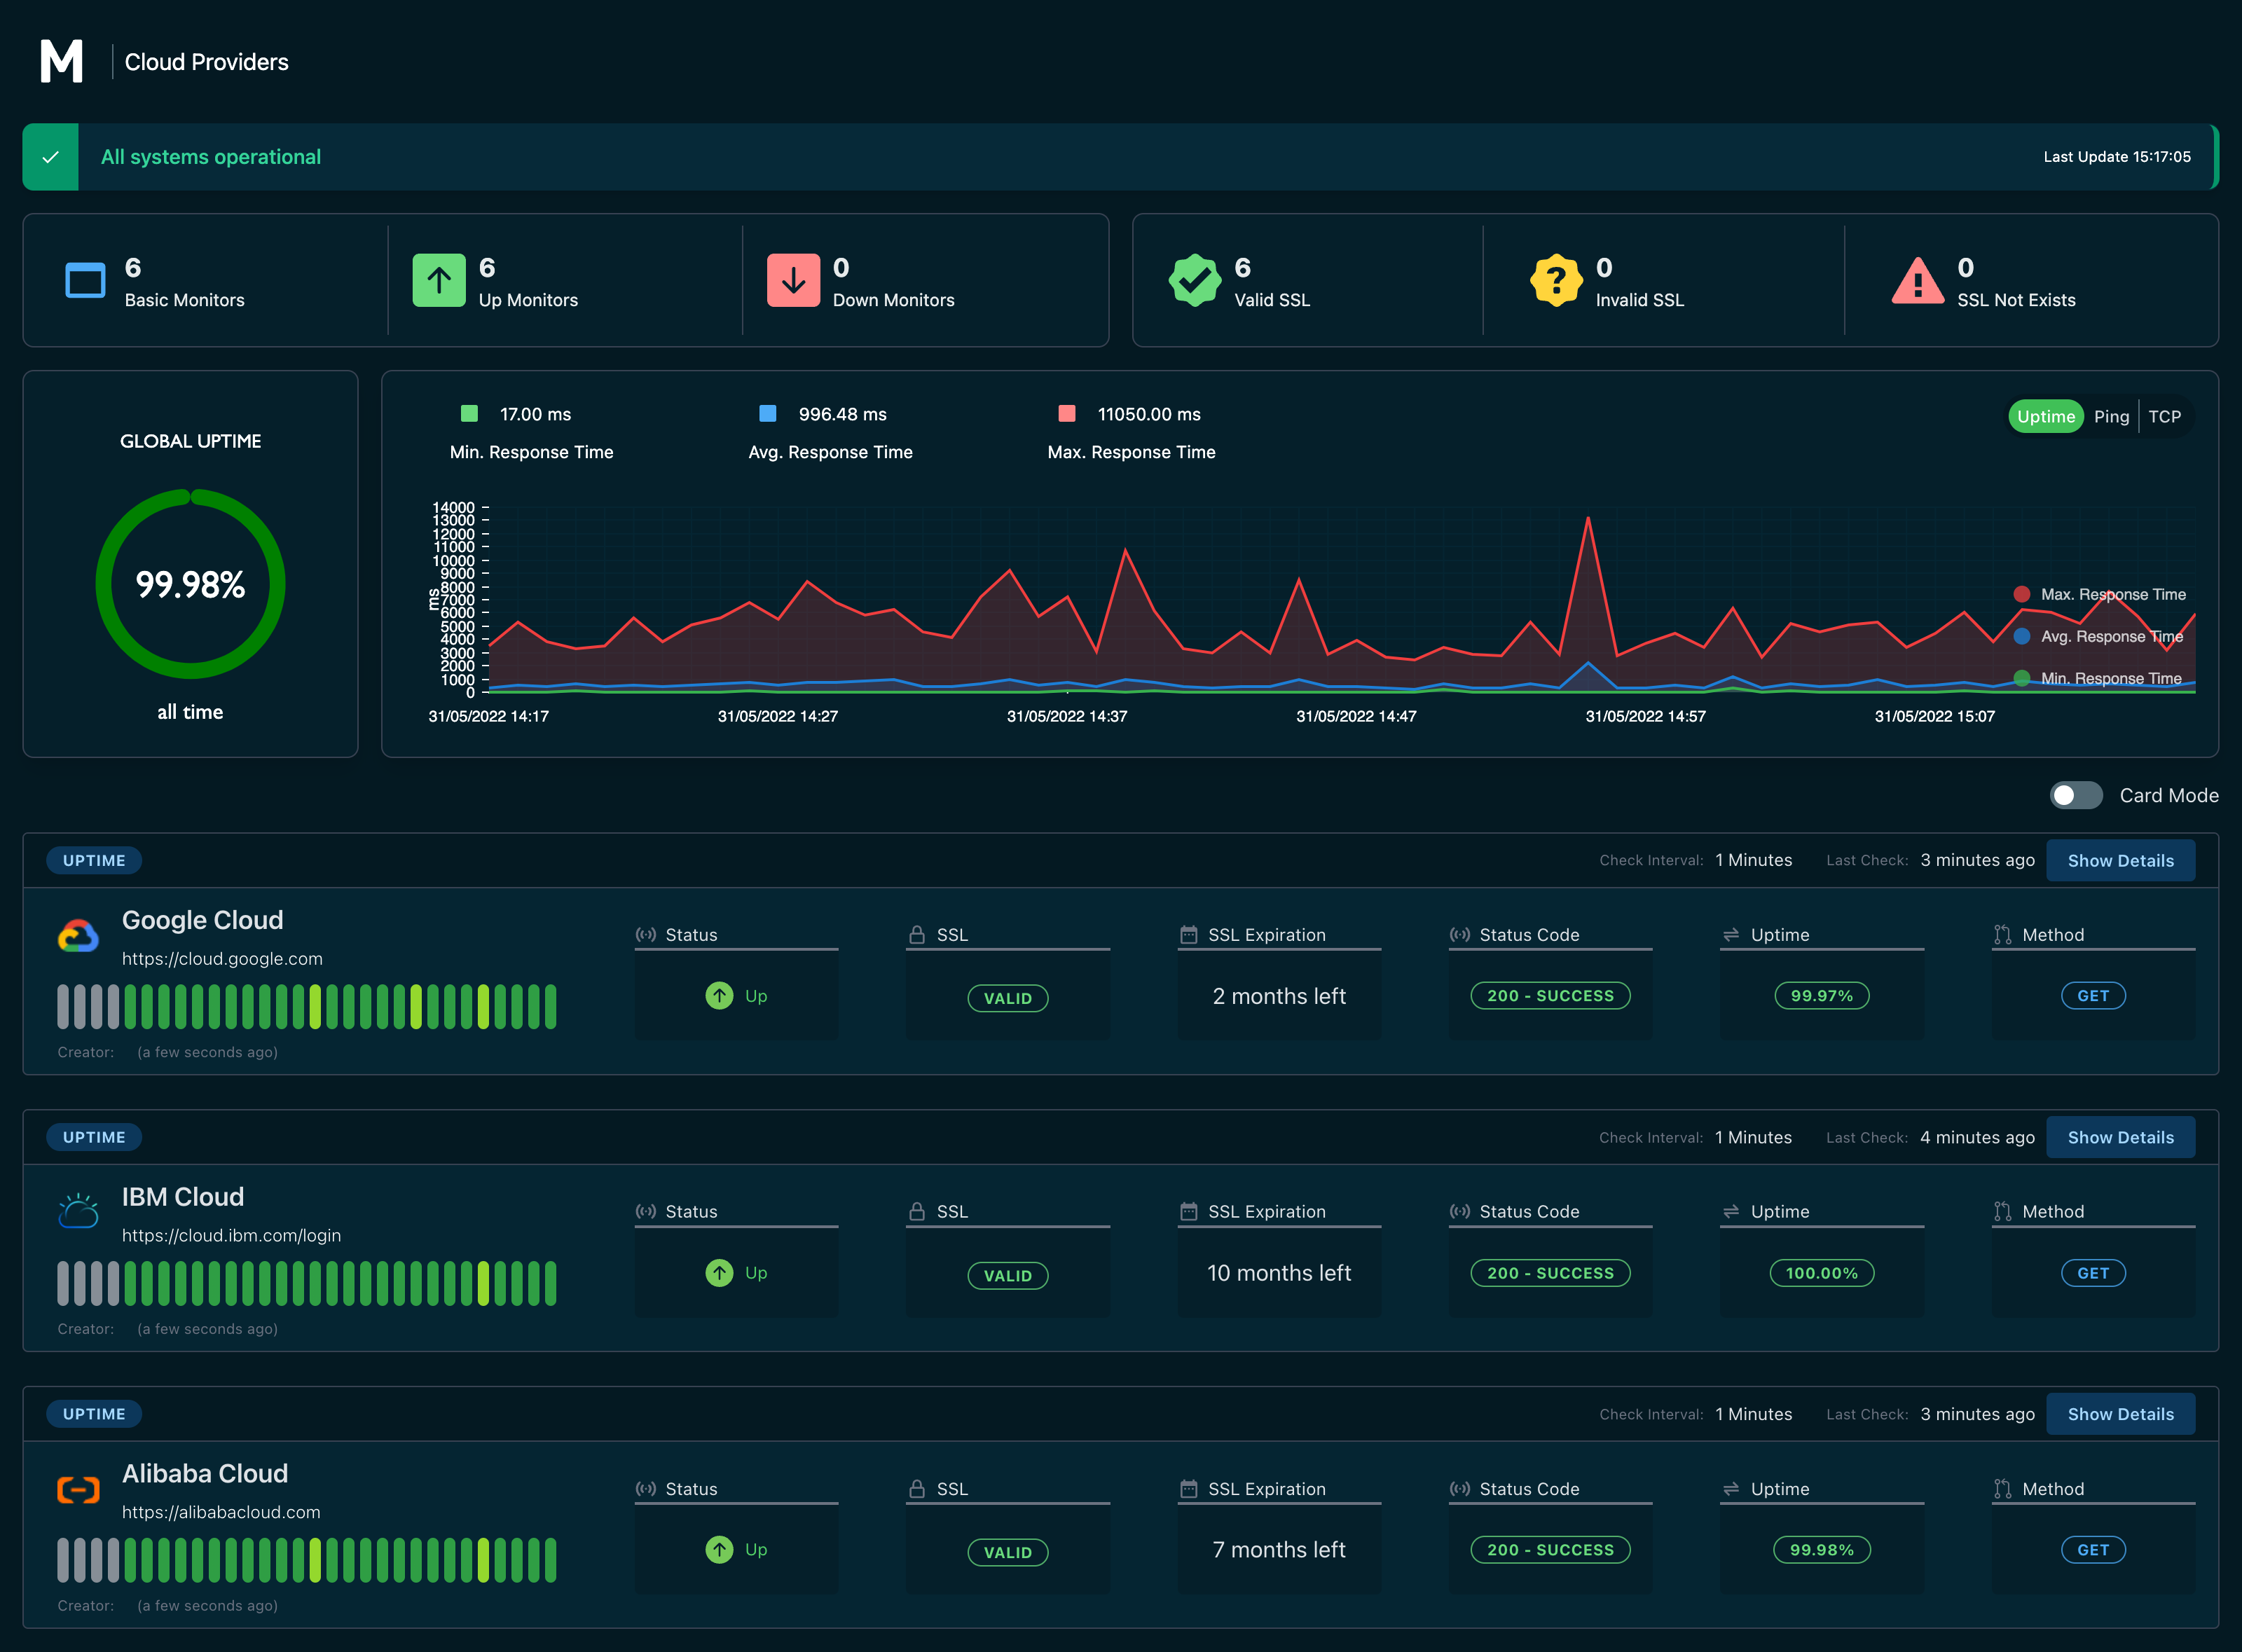This screenshot has height=1652, width=2242.
Task: Click the Cloud Providers page title
Action: point(206,62)
